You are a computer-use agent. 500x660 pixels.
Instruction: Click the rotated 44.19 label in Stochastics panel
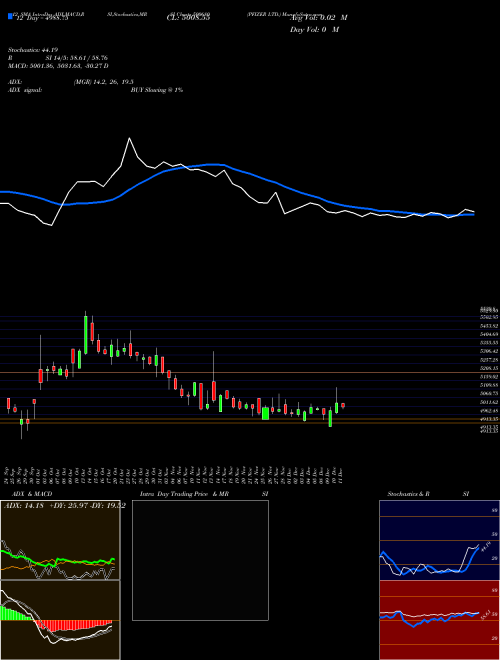484,547
